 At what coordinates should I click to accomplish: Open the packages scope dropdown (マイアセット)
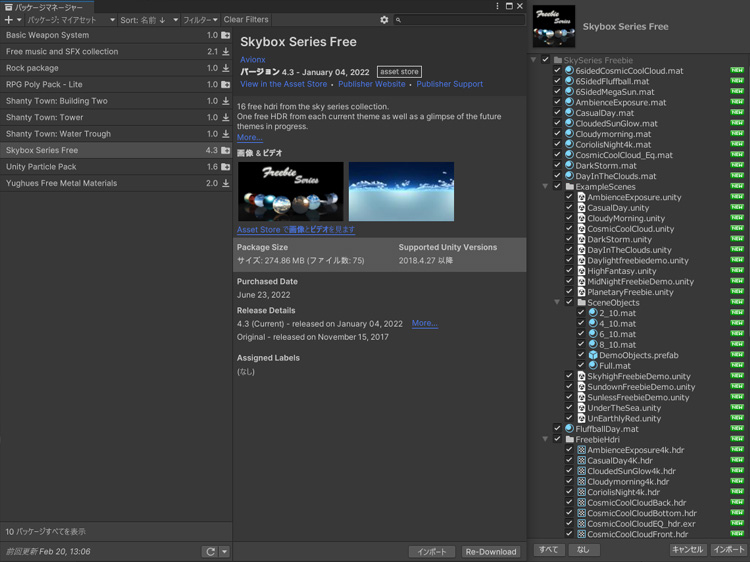(x=70, y=20)
